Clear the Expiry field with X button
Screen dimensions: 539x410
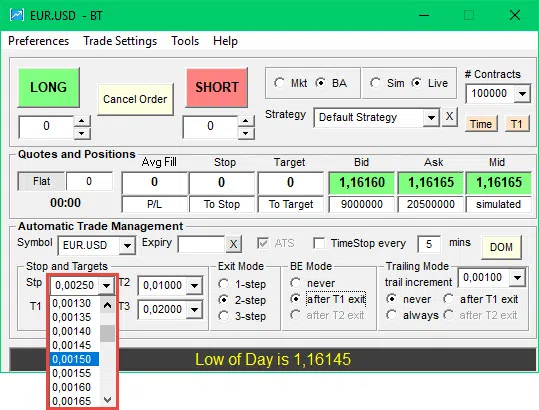233,244
